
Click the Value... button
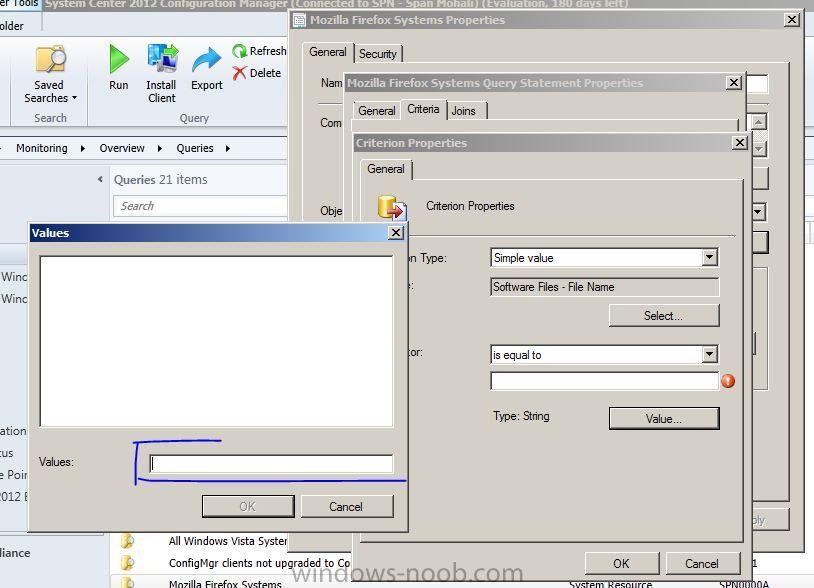663,418
